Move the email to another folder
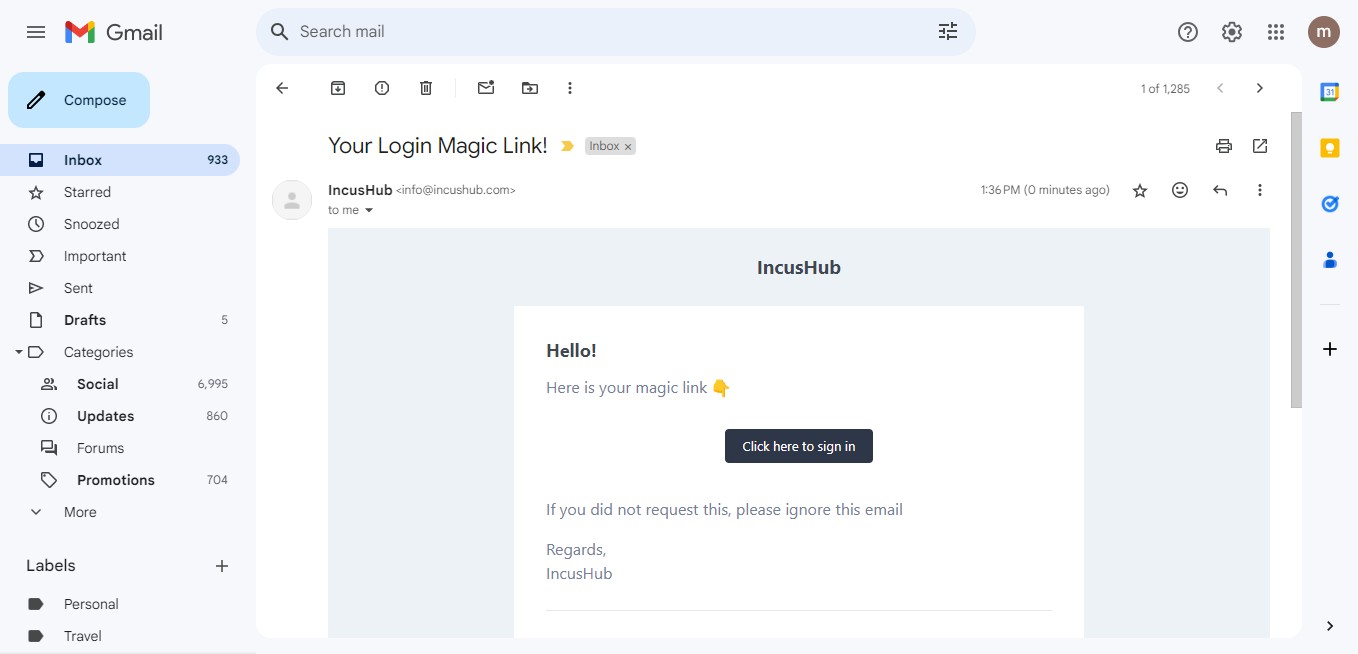 click(529, 88)
